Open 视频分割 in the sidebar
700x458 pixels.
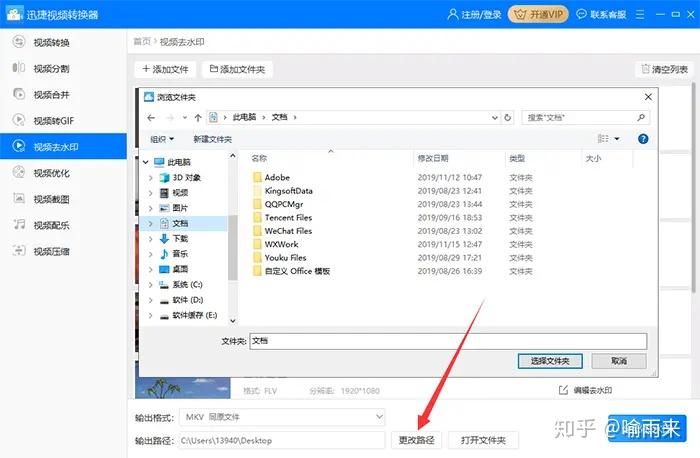pyautogui.click(x=51, y=68)
